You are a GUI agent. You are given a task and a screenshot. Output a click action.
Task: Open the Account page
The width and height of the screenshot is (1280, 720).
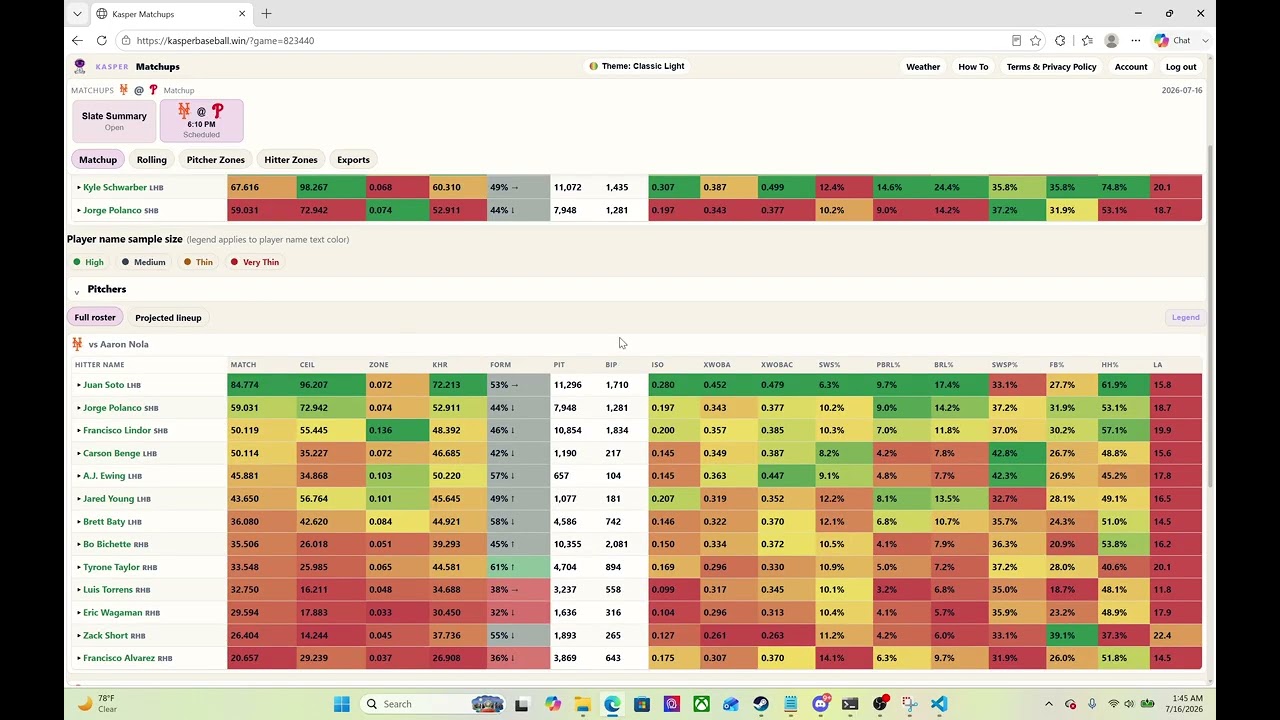coord(1131,67)
